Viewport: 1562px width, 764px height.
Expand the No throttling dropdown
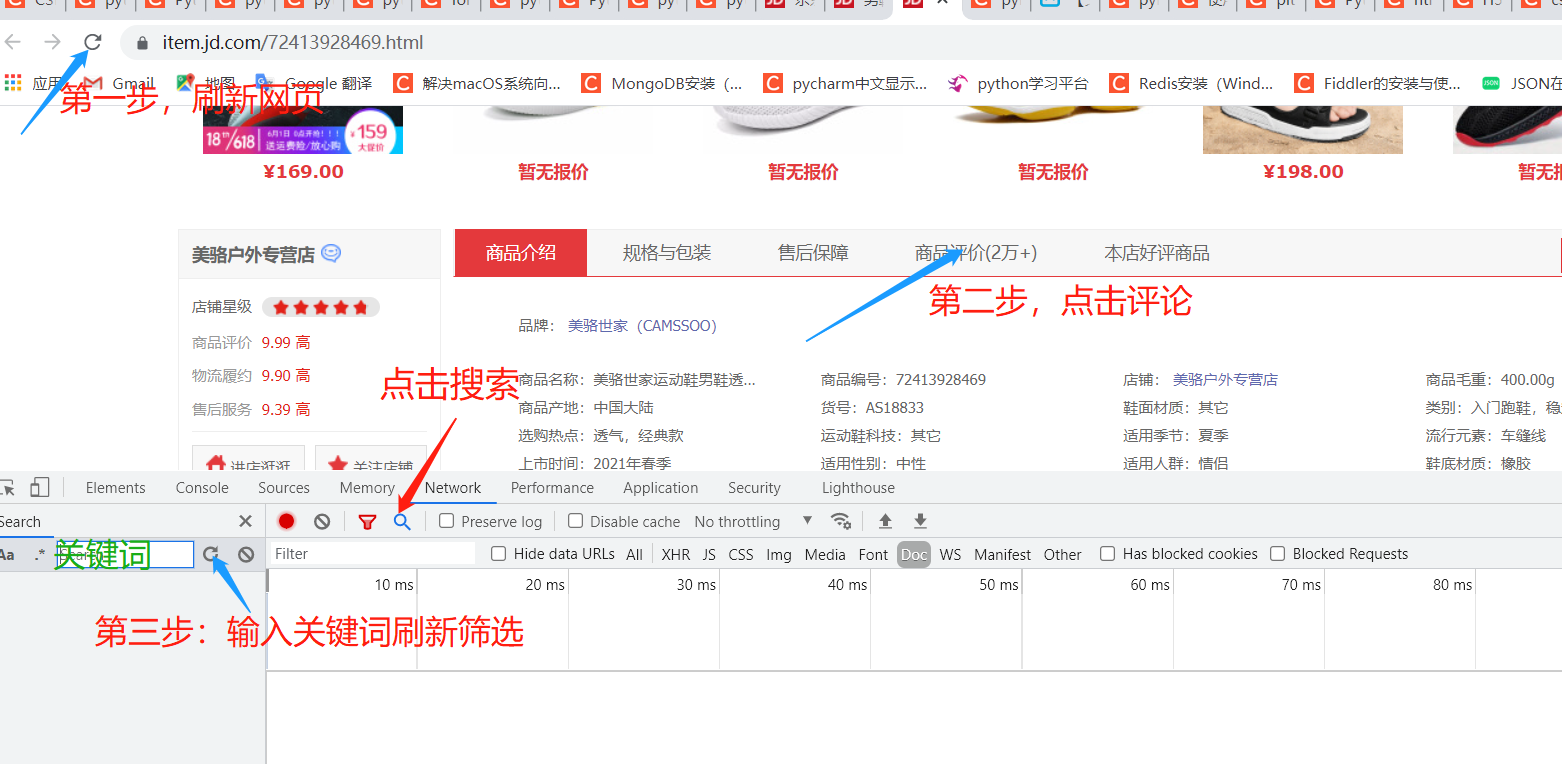pos(753,521)
